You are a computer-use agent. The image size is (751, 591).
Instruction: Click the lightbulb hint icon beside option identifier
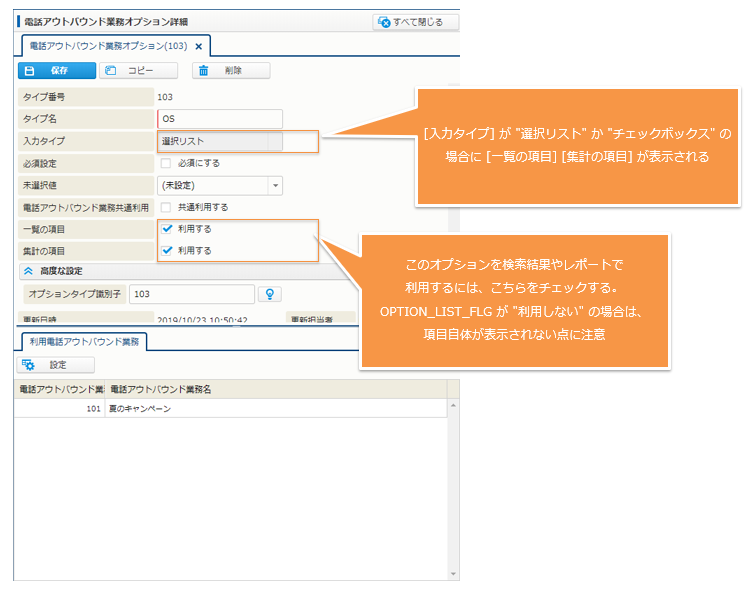point(268,294)
